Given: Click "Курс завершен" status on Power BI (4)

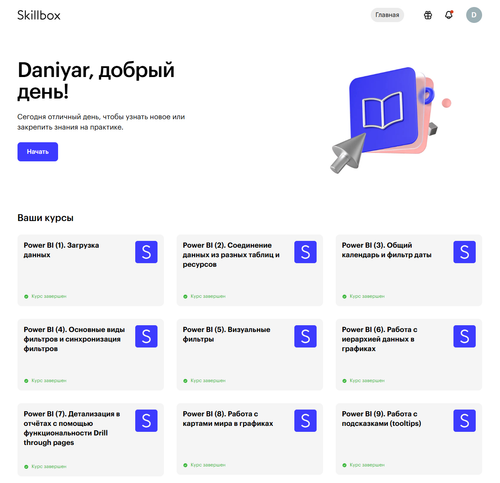Looking at the screenshot, I should click(x=45, y=381).
